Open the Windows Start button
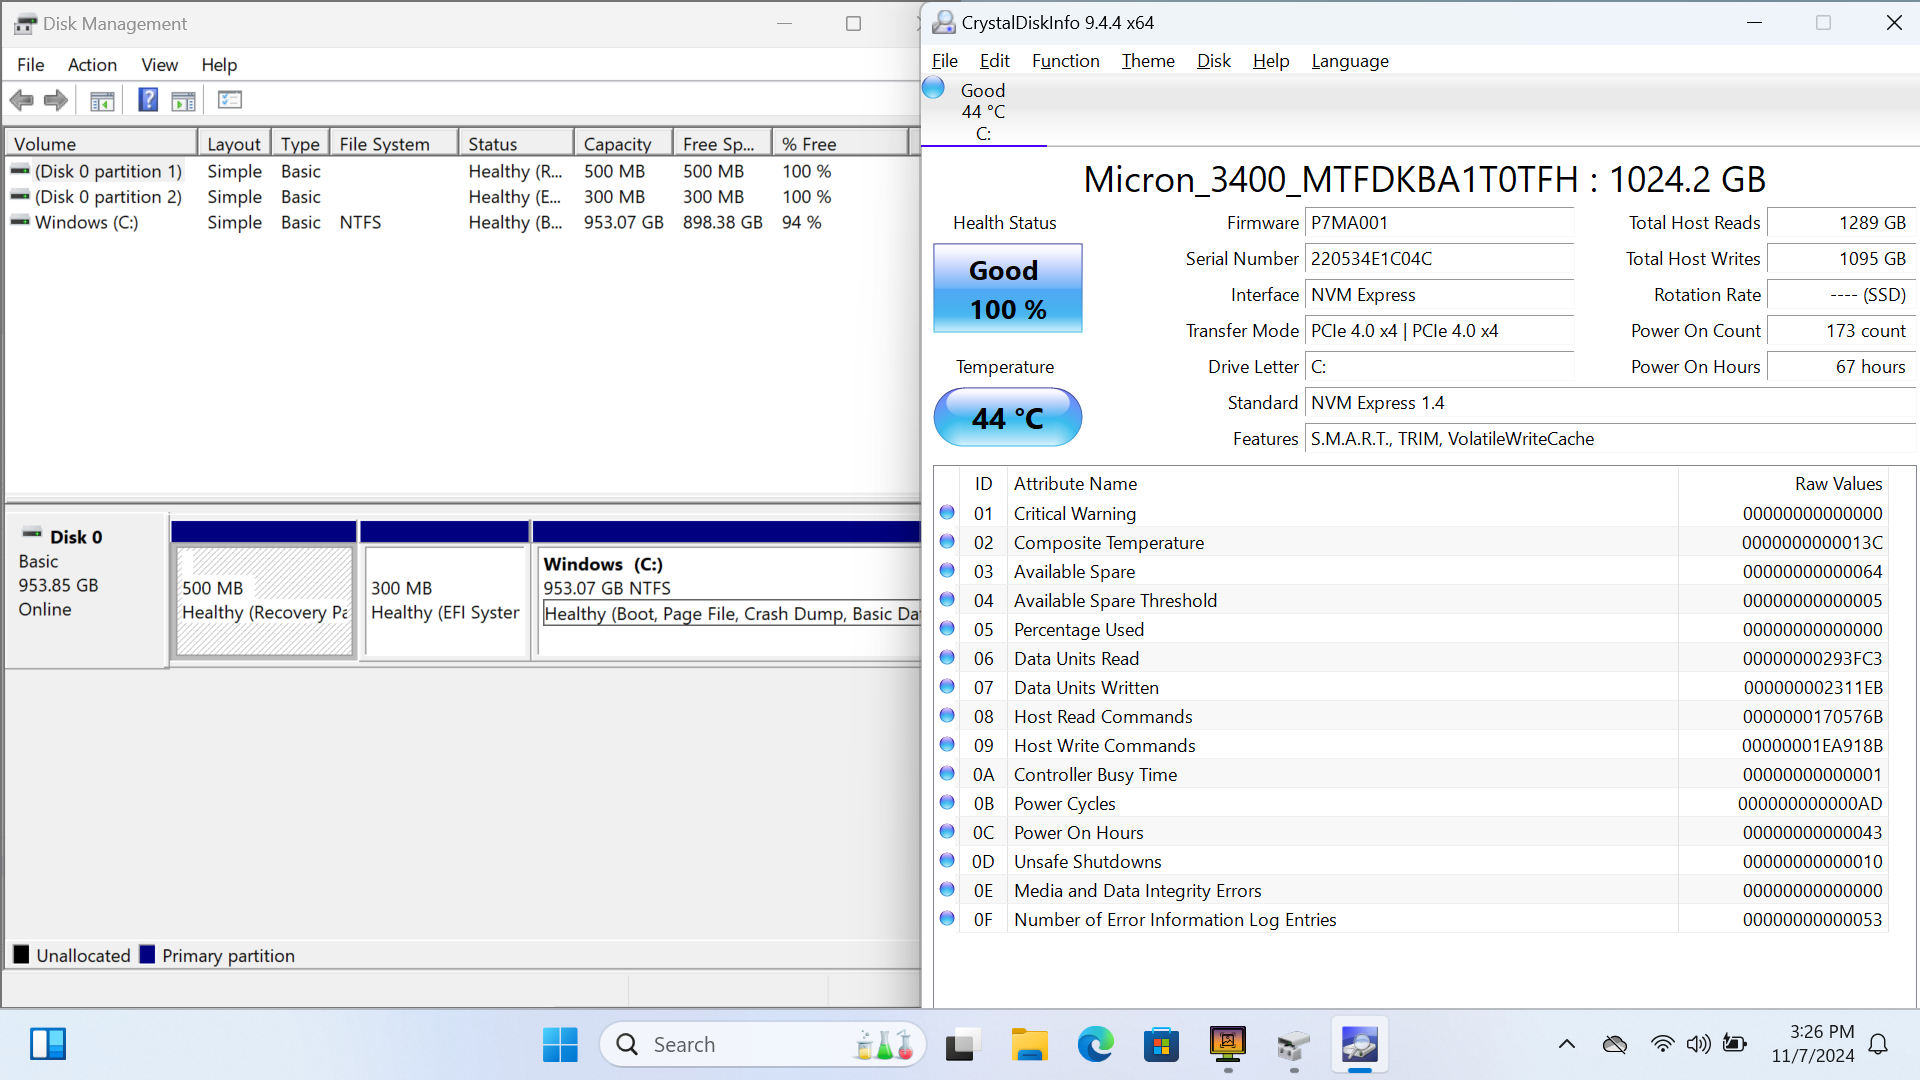The height and width of the screenshot is (1080, 1920). click(x=560, y=1045)
